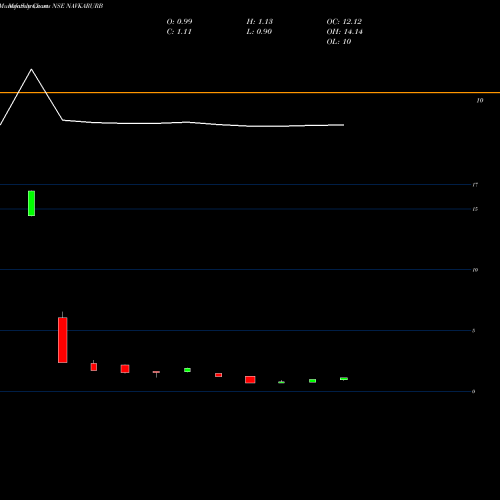
Task: Click the 'OC: 12.12' reading
Action: [344, 21]
